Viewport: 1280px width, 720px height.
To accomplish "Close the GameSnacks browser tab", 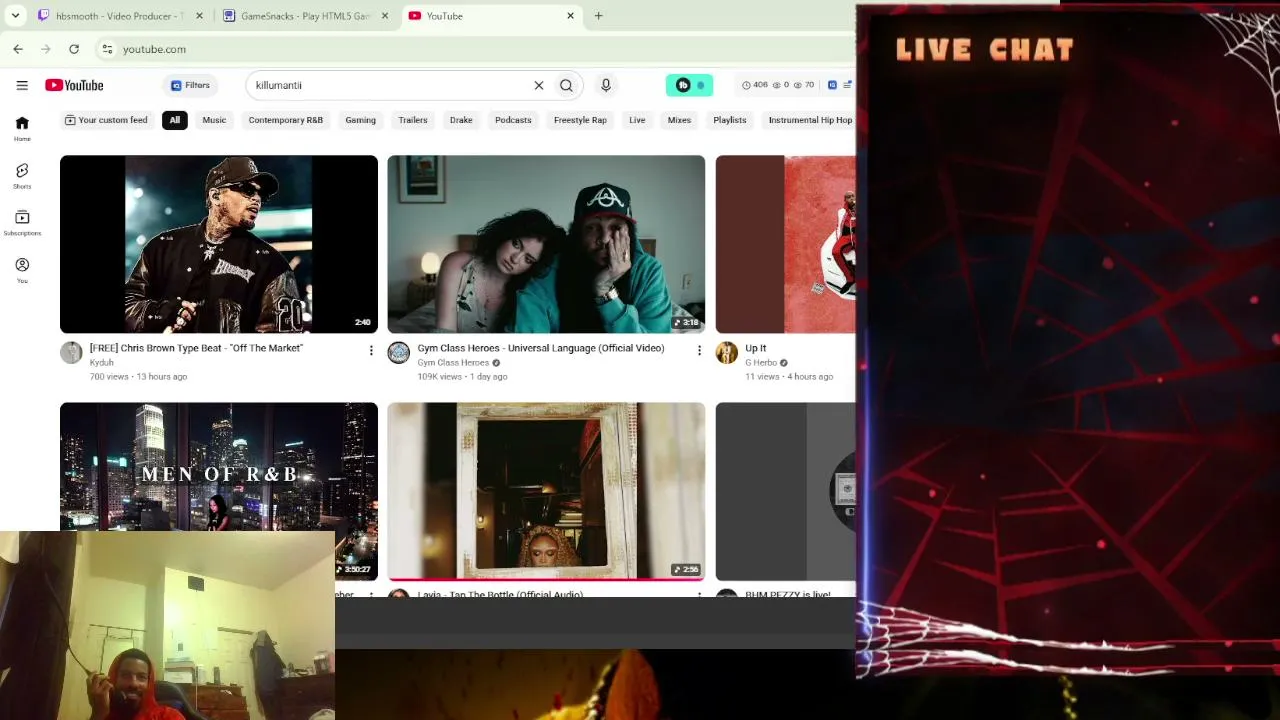I will point(385,16).
